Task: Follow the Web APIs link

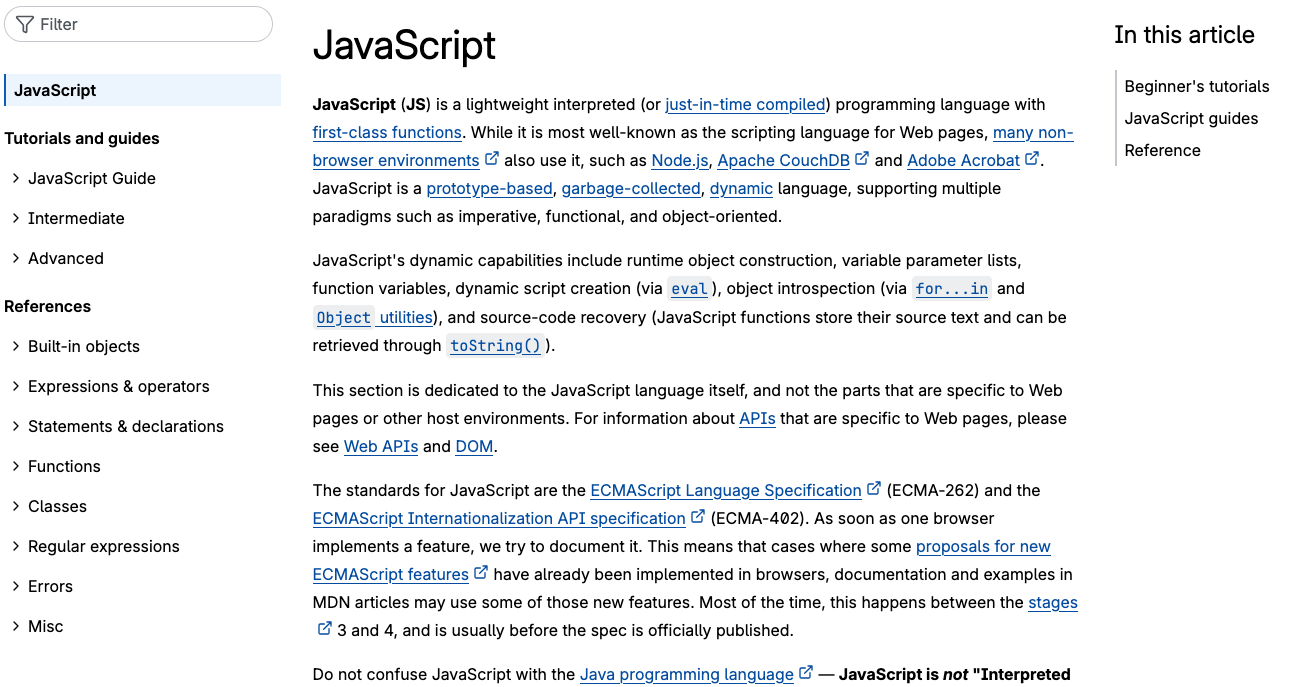Action: (x=381, y=446)
